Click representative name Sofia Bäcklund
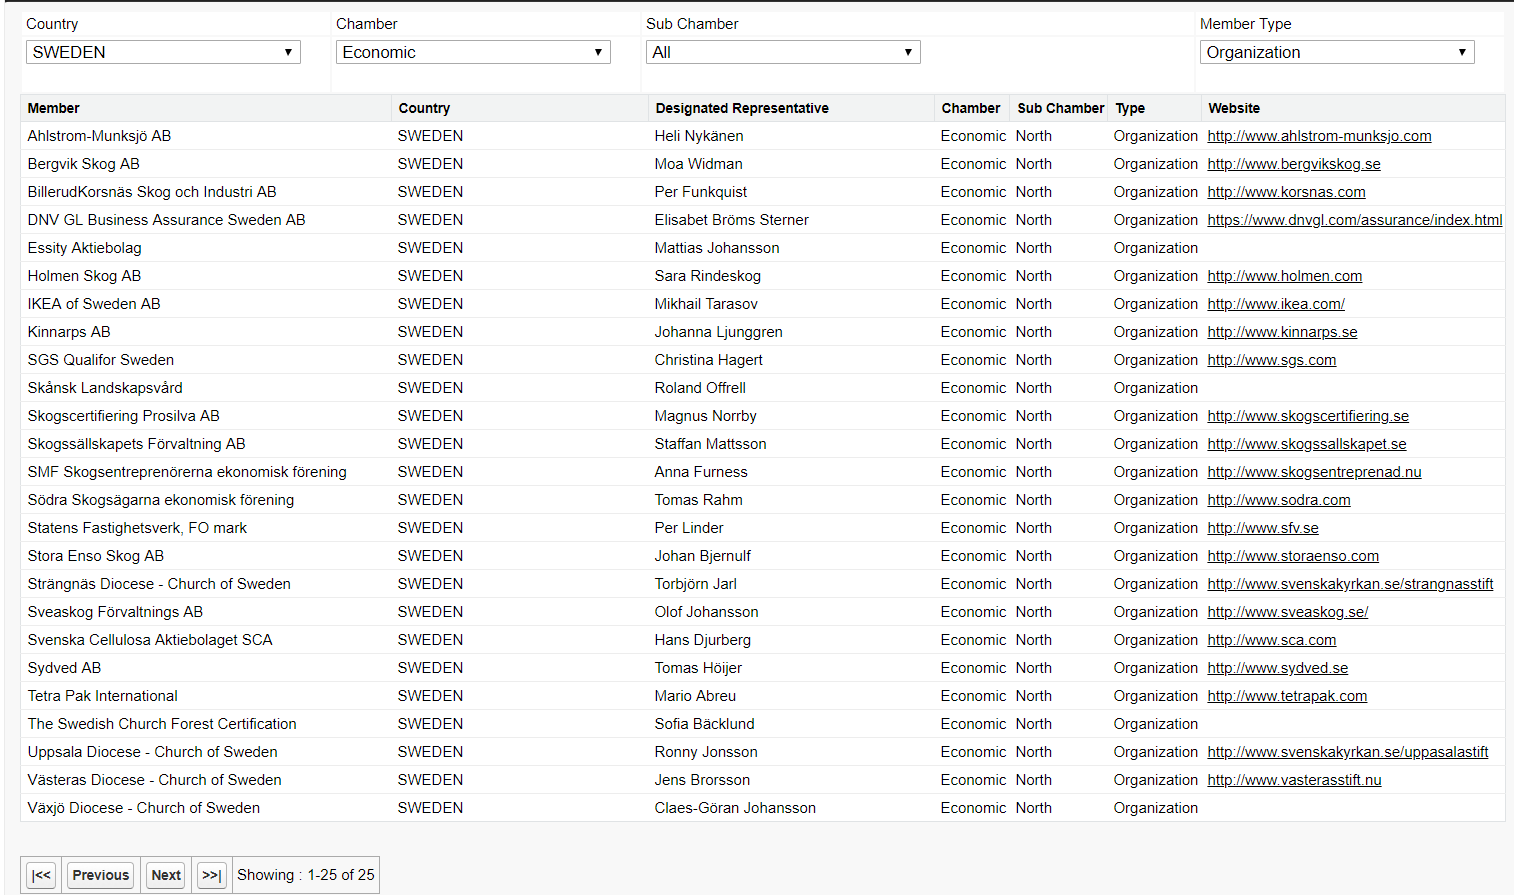This screenshot has width=1514, height=895. coord(705,724)
